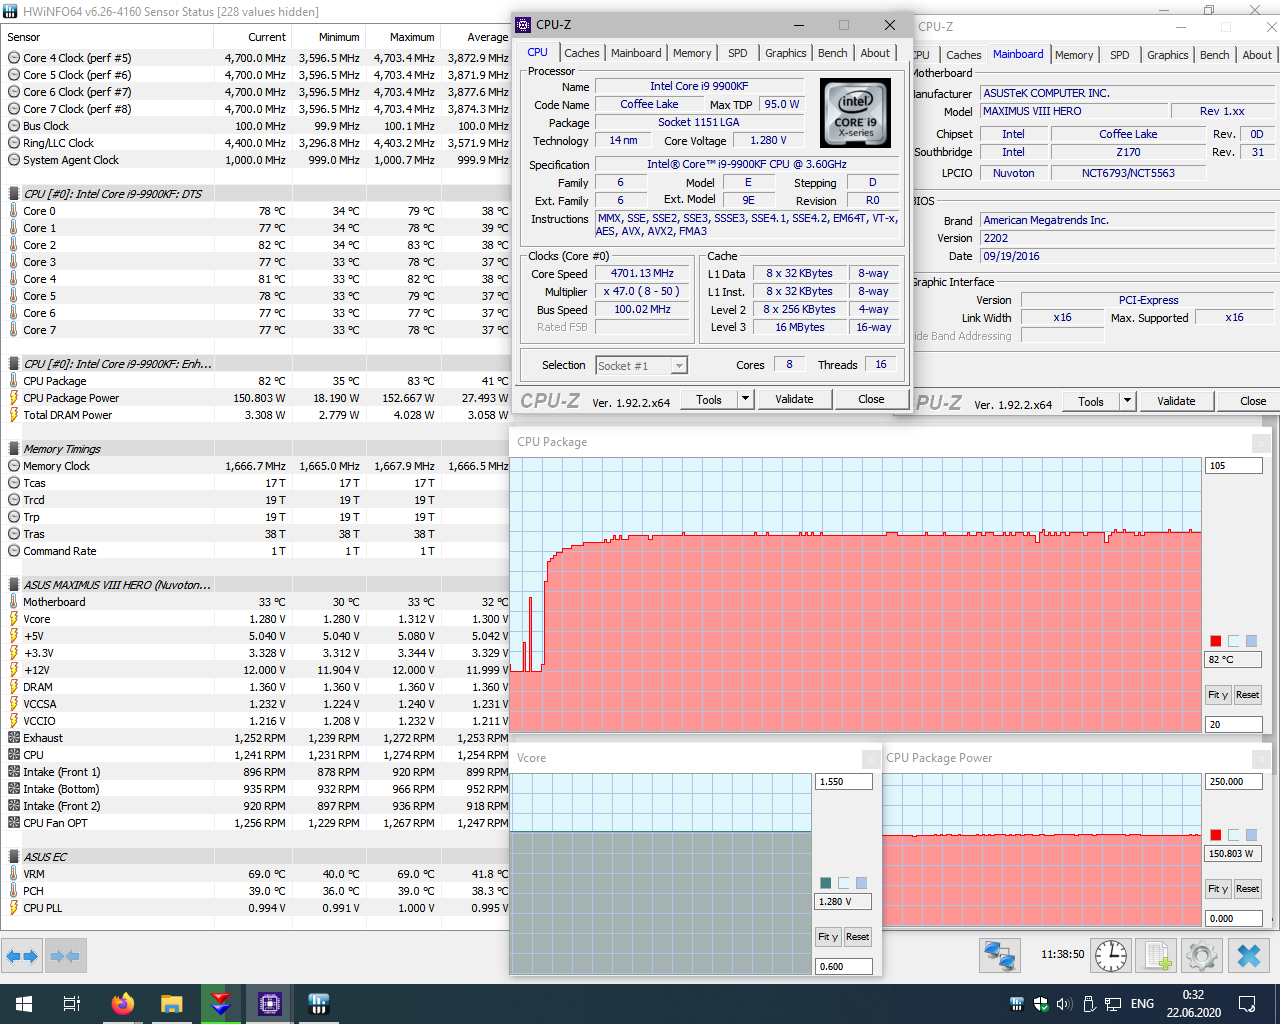Click Validate in the background CPU-Z window
This screenshot has width=1280, height=1024.
coord(1176,401)
